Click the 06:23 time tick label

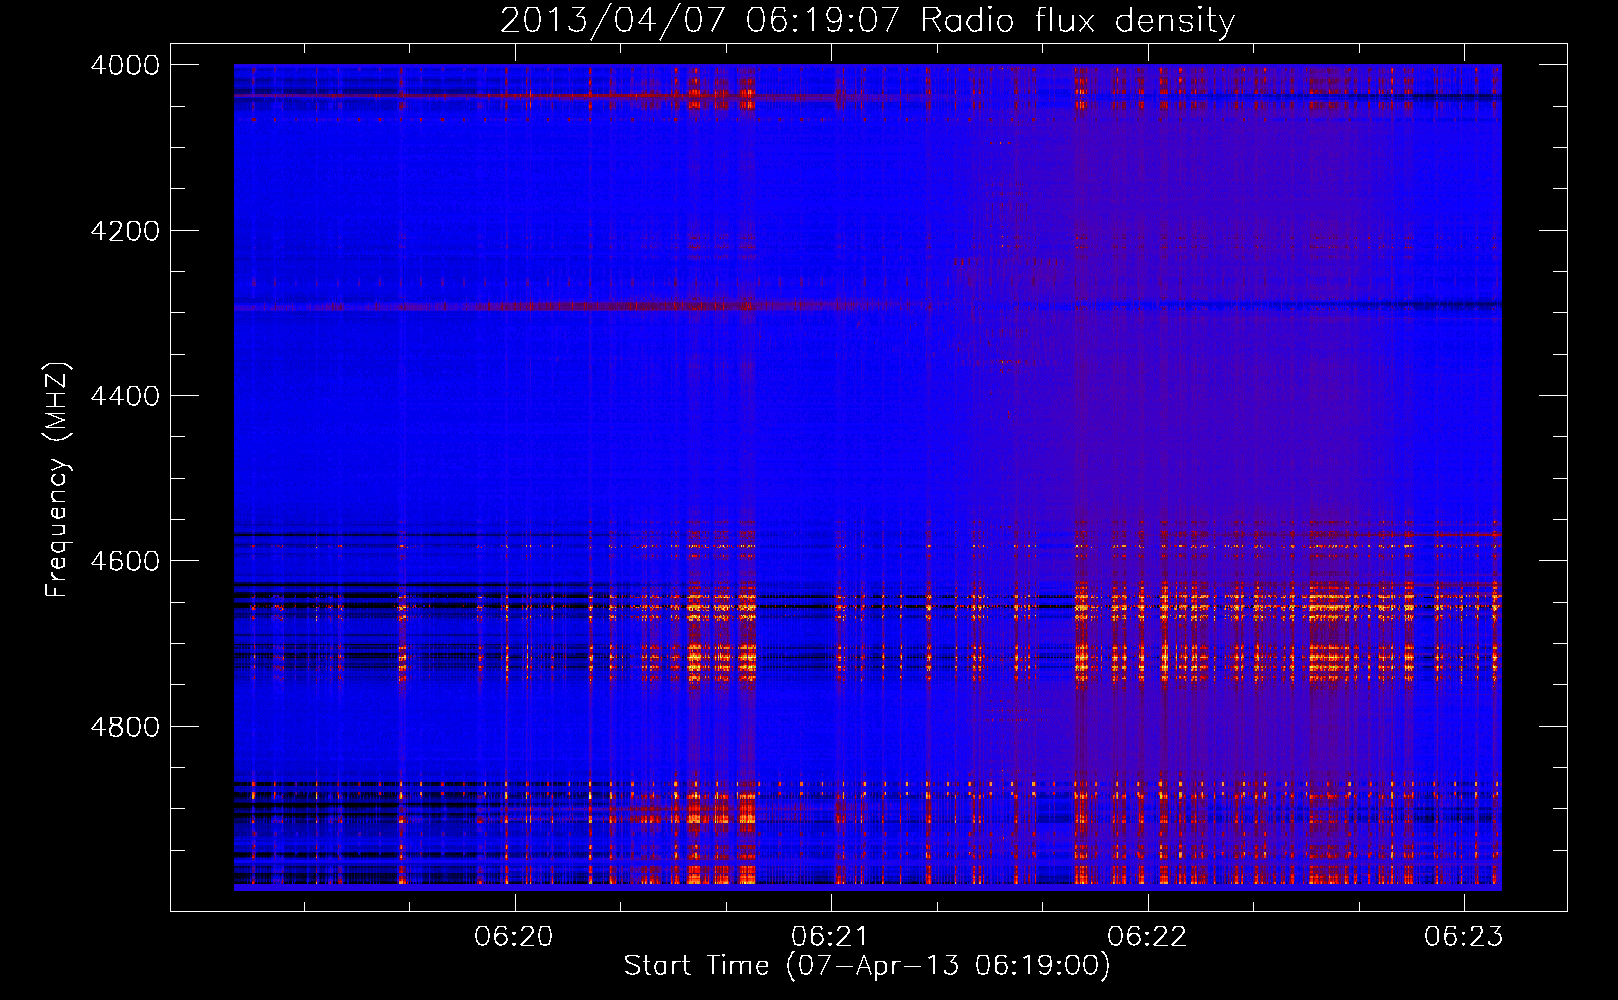1464,937
